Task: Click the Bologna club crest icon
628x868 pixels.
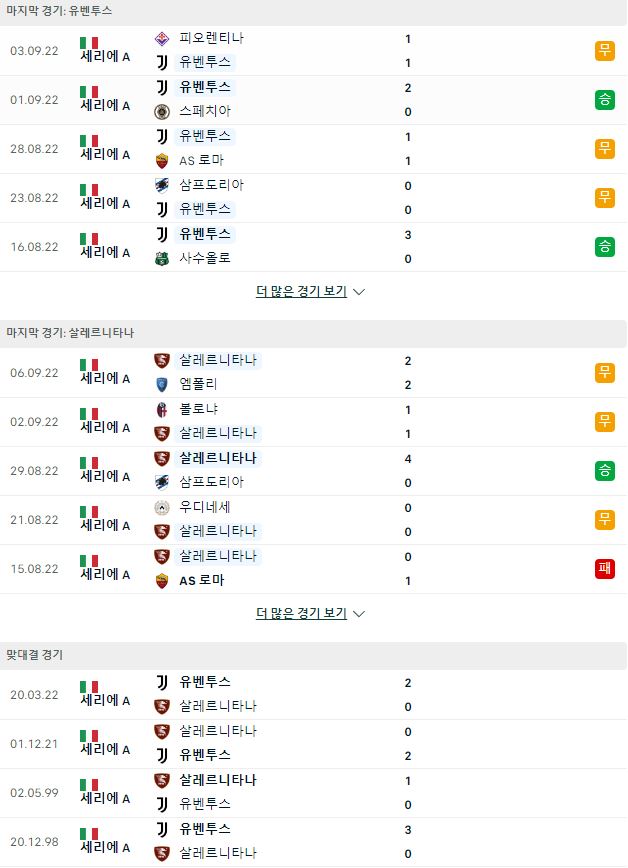Action: pos(162,410)
